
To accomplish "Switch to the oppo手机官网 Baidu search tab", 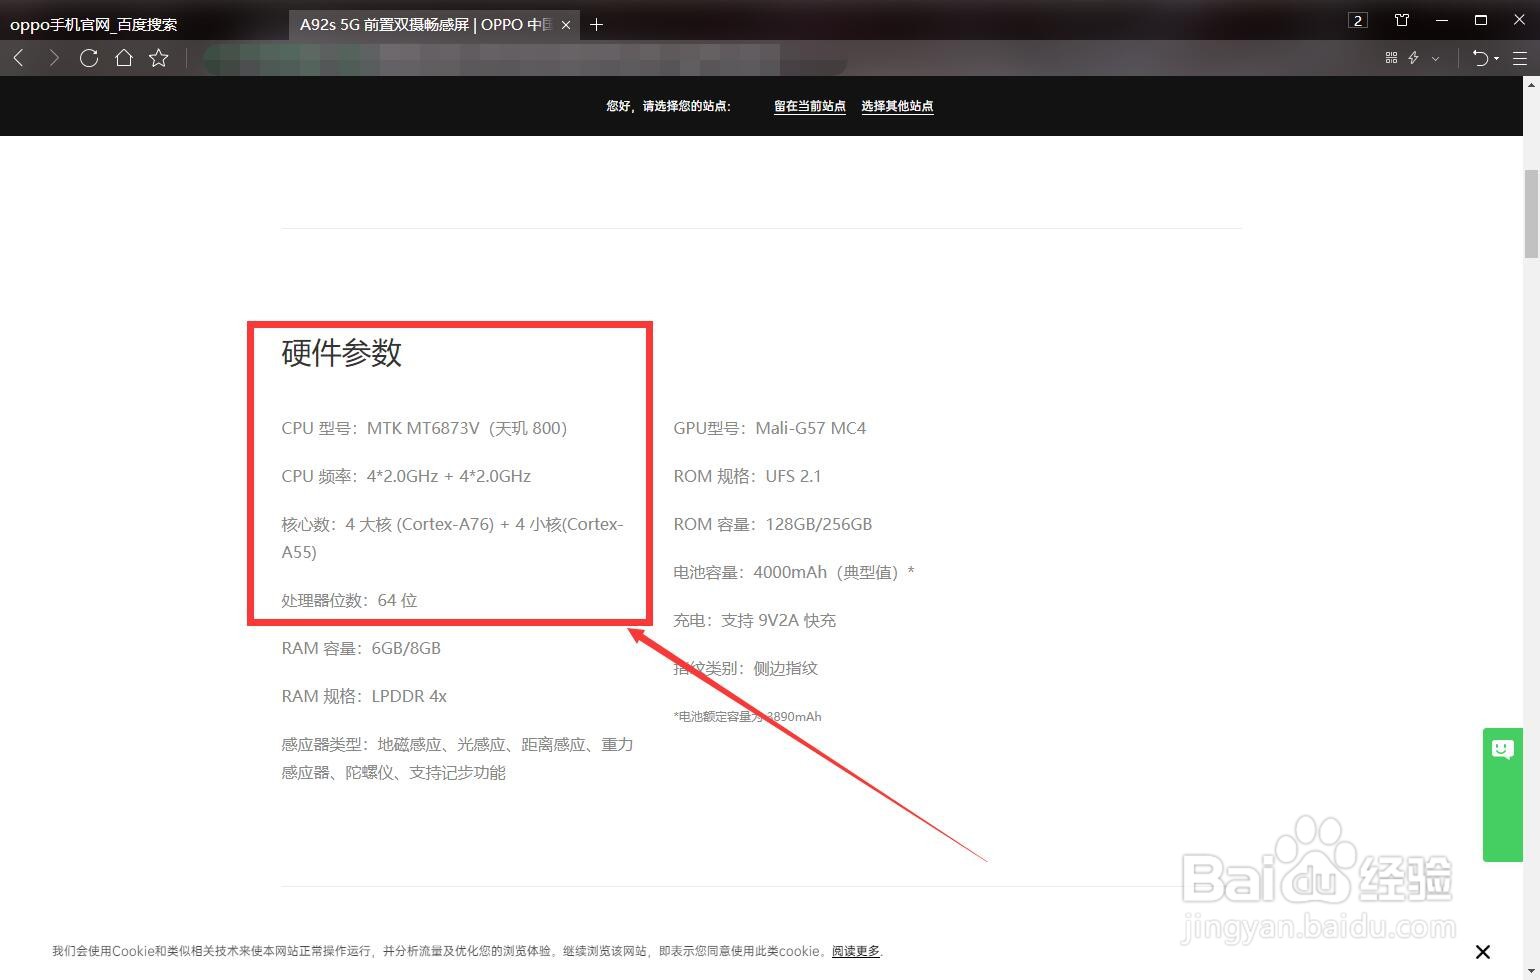I will click(x=95, y=23).
